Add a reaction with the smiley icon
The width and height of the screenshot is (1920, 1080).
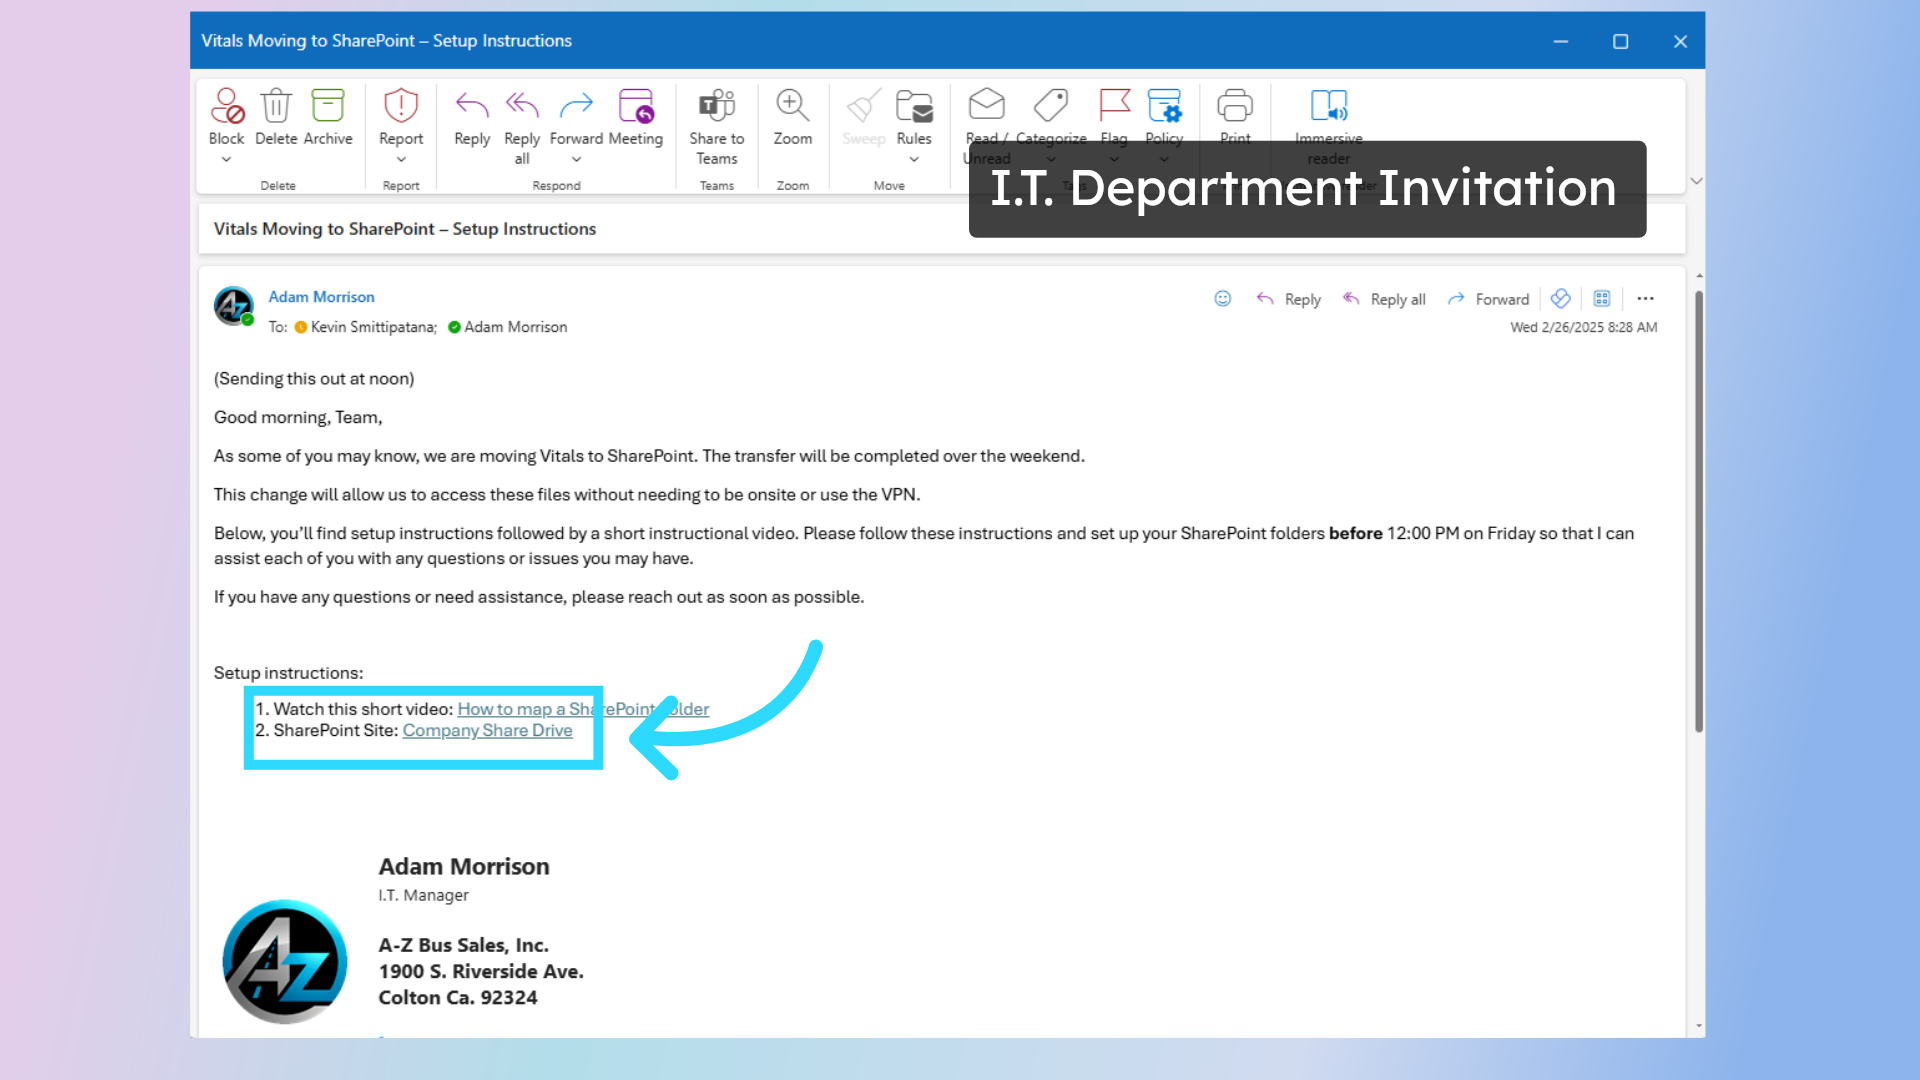pyautogui.click(x=1222, y=299)
